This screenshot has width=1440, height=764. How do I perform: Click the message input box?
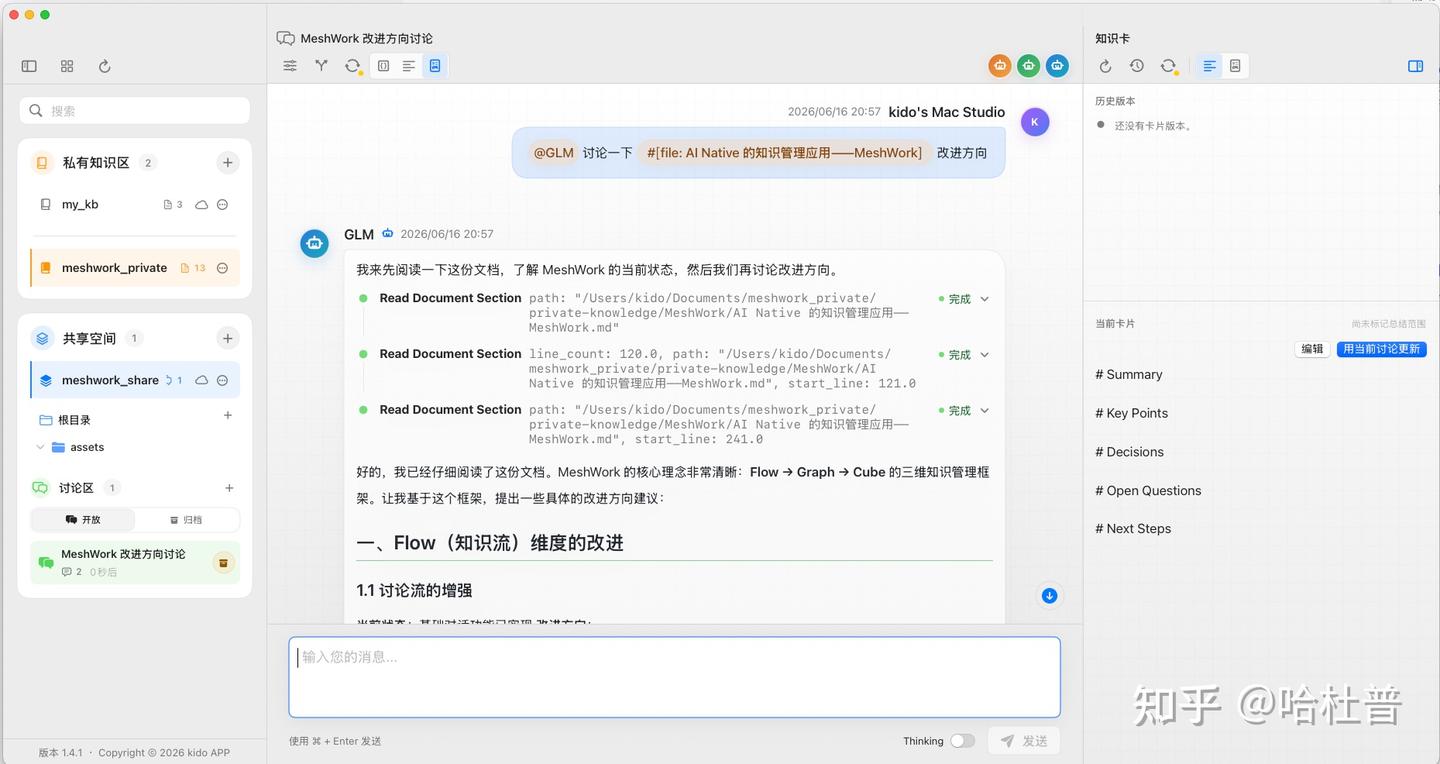pyautogui.click(x=674, y=677)
